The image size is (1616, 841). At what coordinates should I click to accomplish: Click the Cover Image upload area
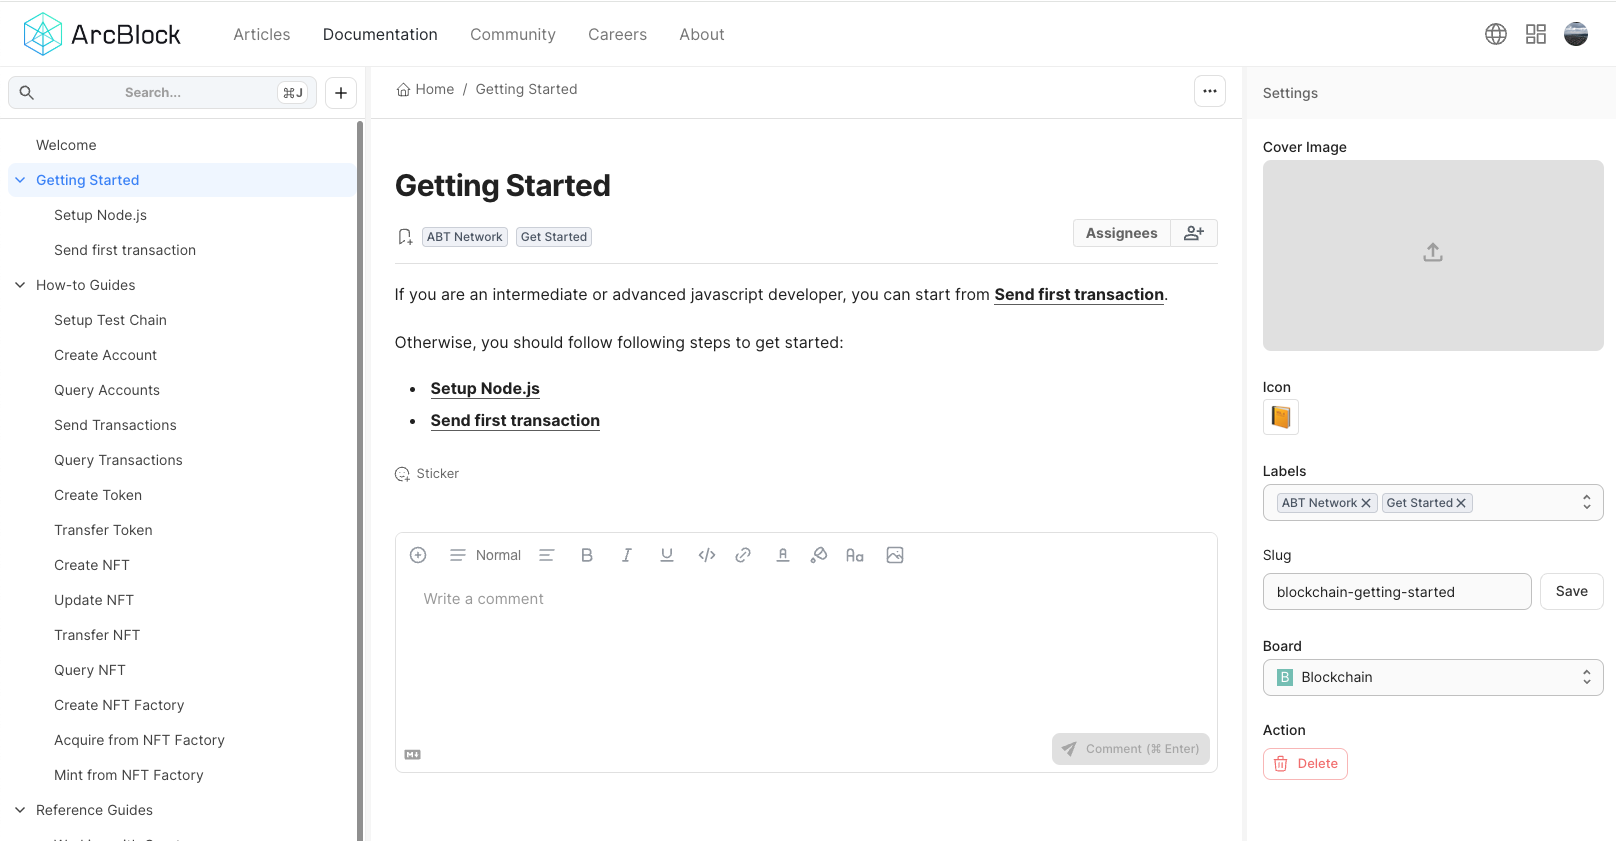pyautogui.click(x=1433, y=255)
